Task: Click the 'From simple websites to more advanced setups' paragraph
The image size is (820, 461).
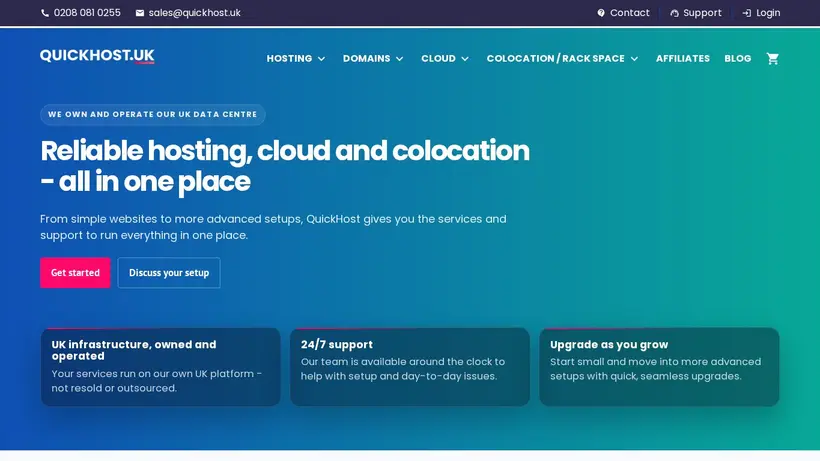Action: (x=274, y=227)
